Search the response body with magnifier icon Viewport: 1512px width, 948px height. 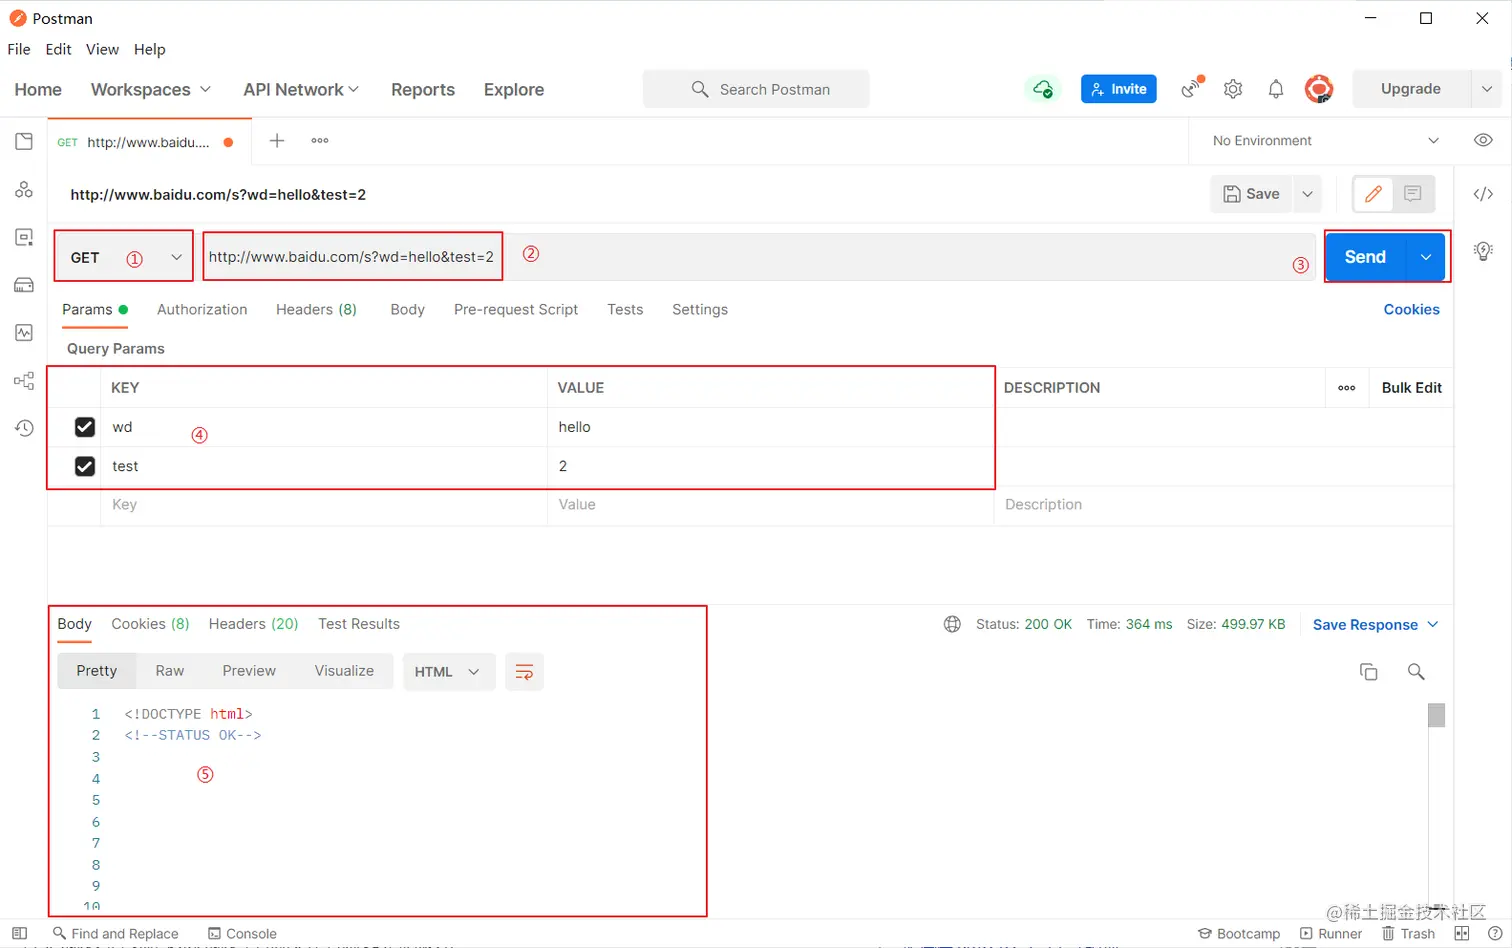pos(1416,672)
